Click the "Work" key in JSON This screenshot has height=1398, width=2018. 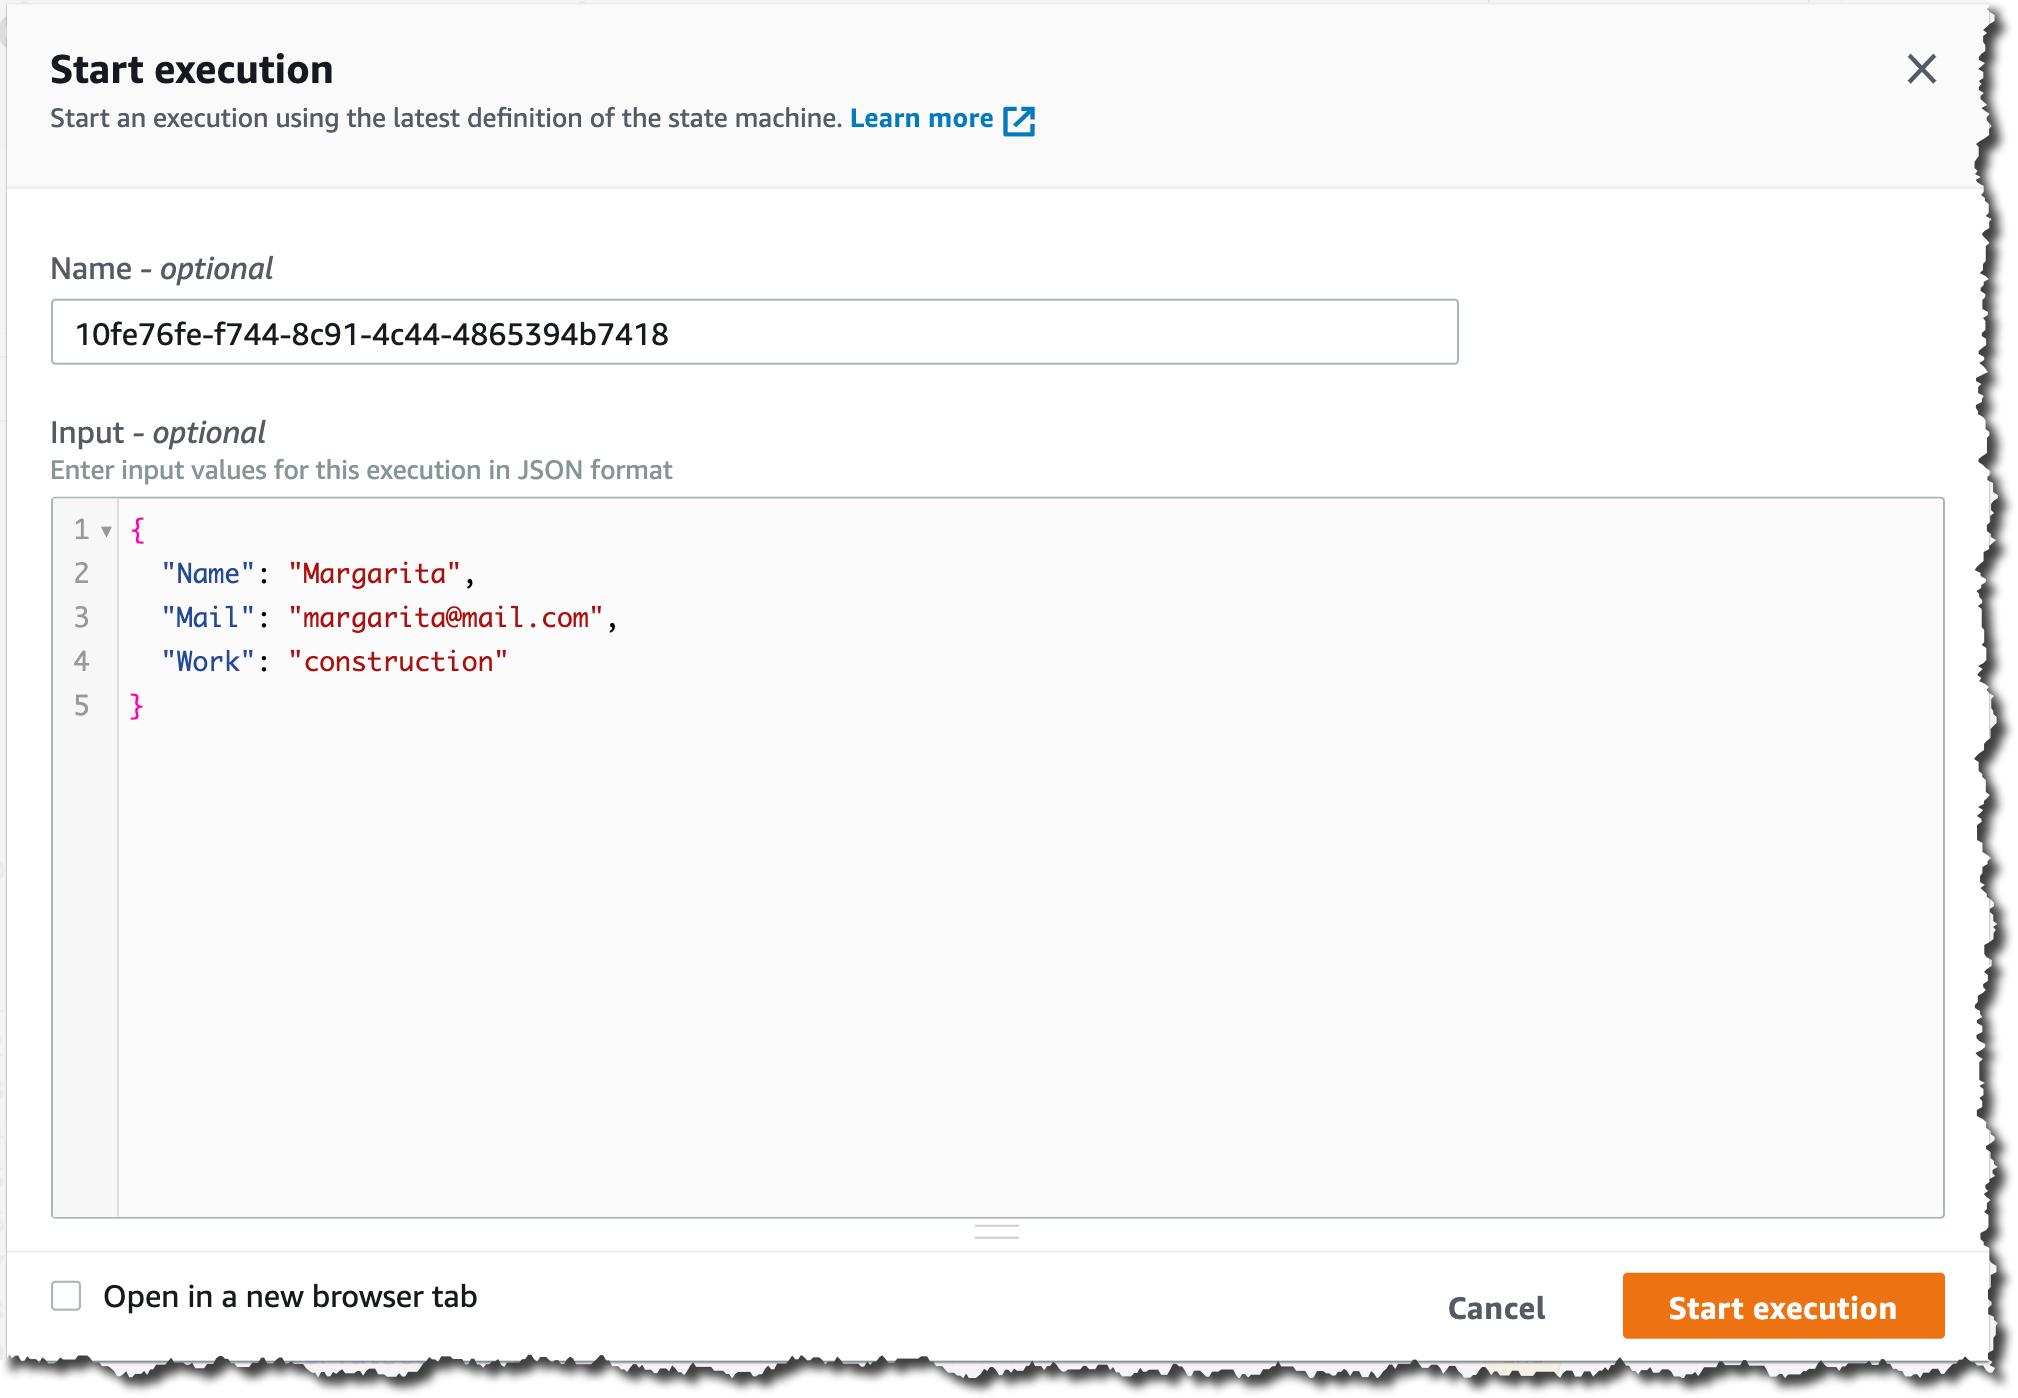point(208,661)
